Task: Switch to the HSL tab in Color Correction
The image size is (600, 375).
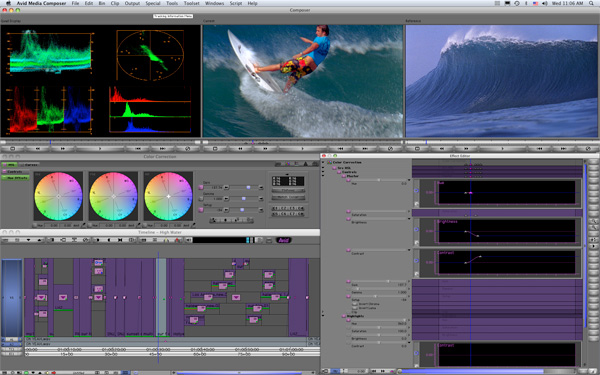Action: [x=10, y=165]
